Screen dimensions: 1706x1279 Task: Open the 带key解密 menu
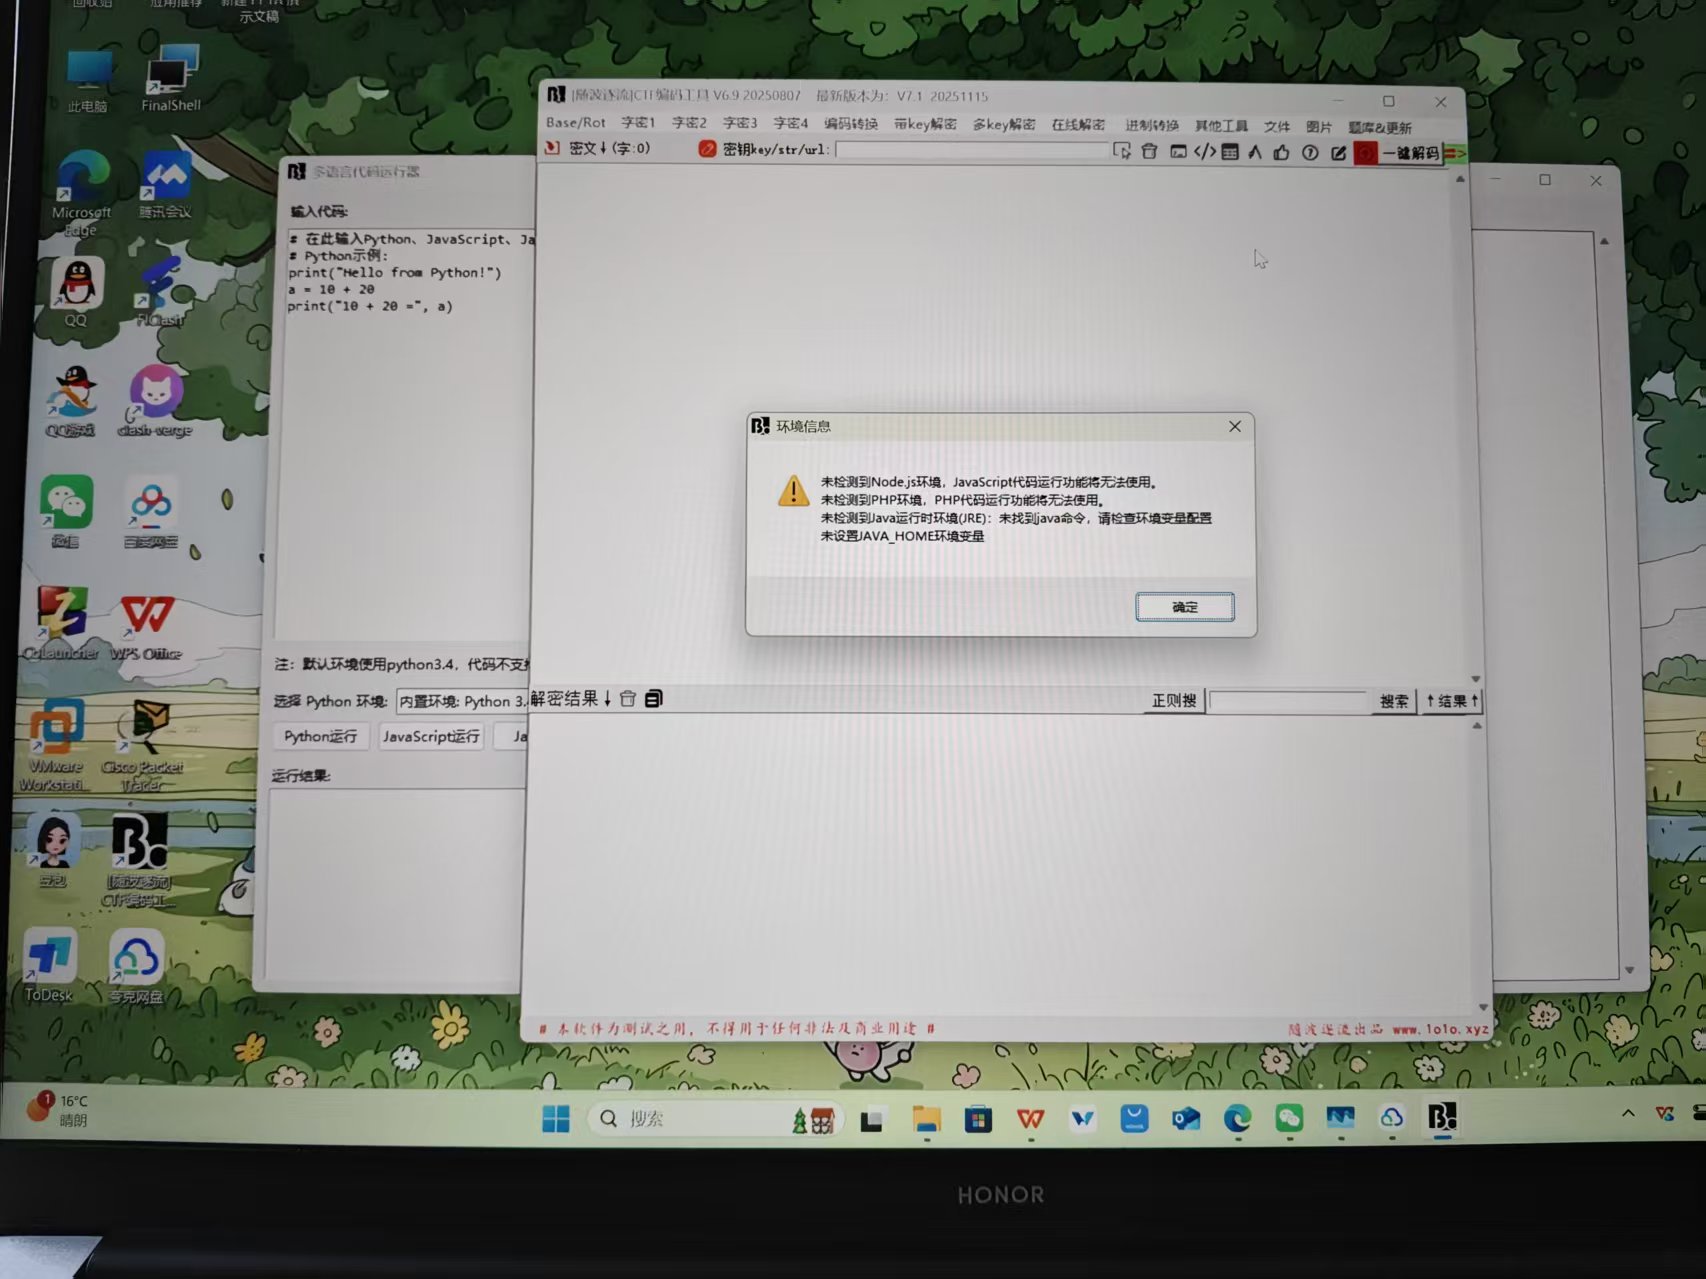pyautogui.click(x=925, y=124)
